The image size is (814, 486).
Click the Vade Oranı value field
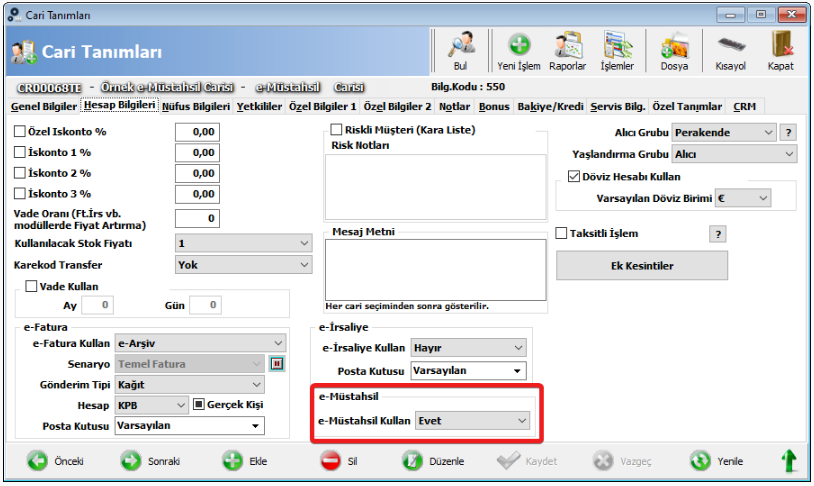[x=197, y=219]
